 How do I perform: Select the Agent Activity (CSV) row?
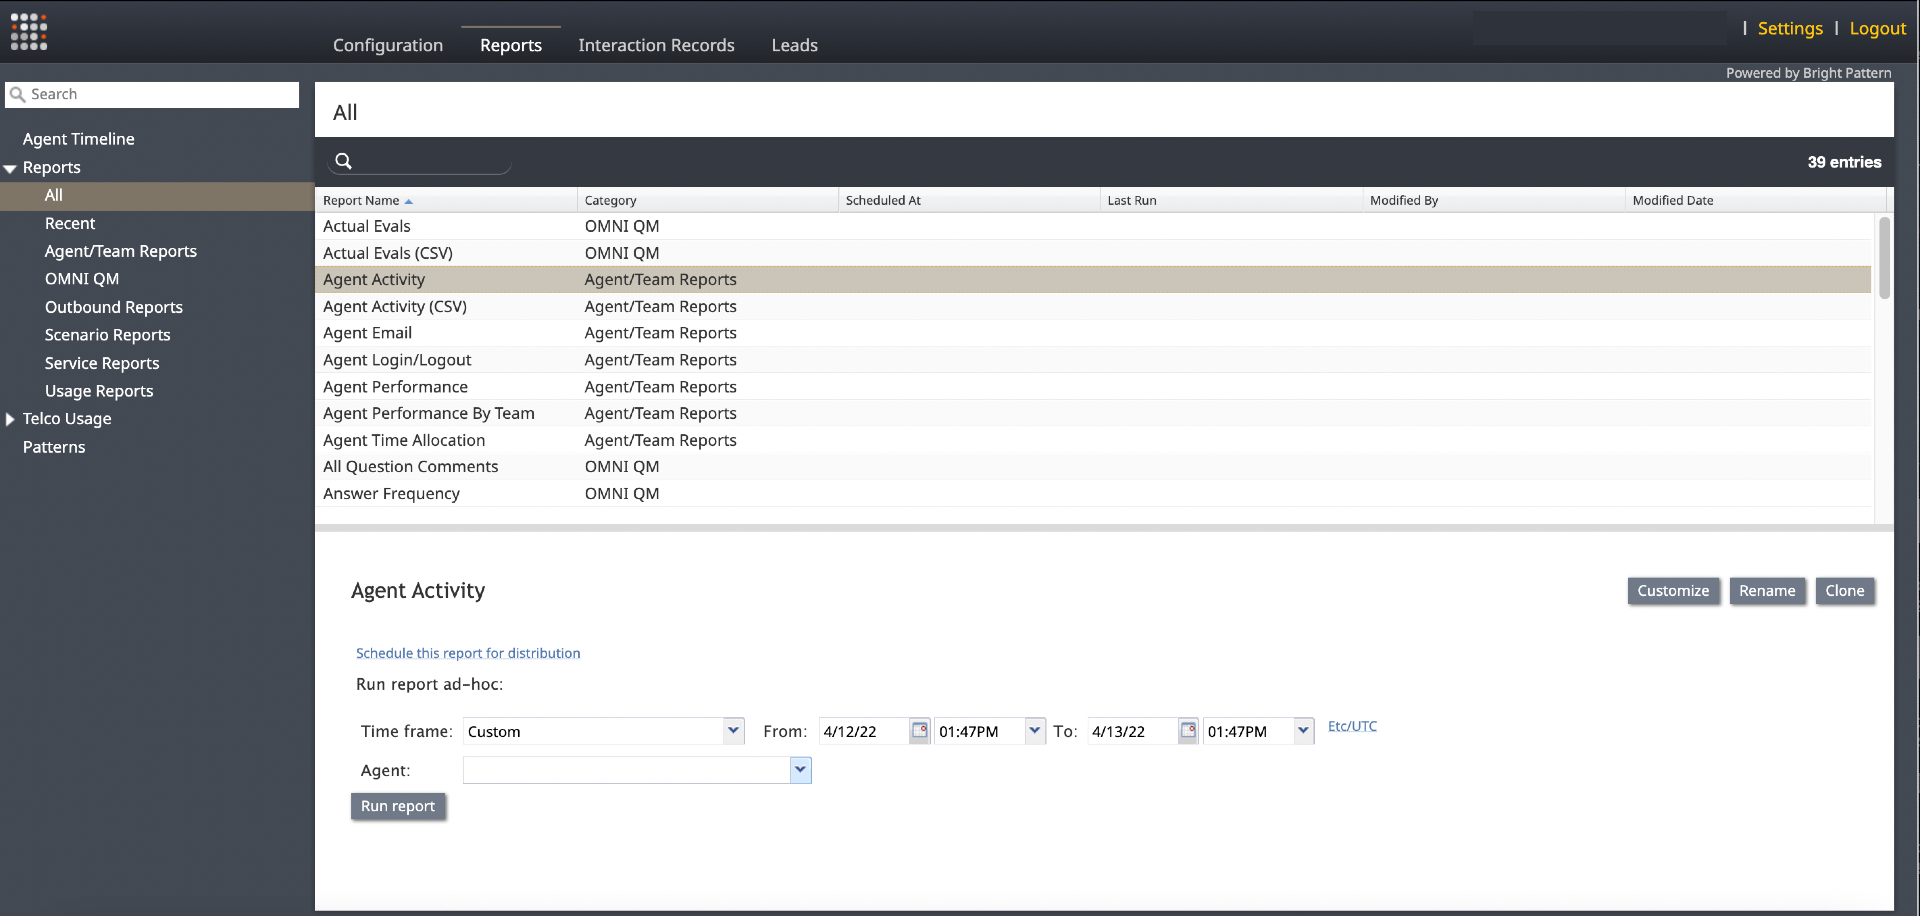tap(1093, 306)
